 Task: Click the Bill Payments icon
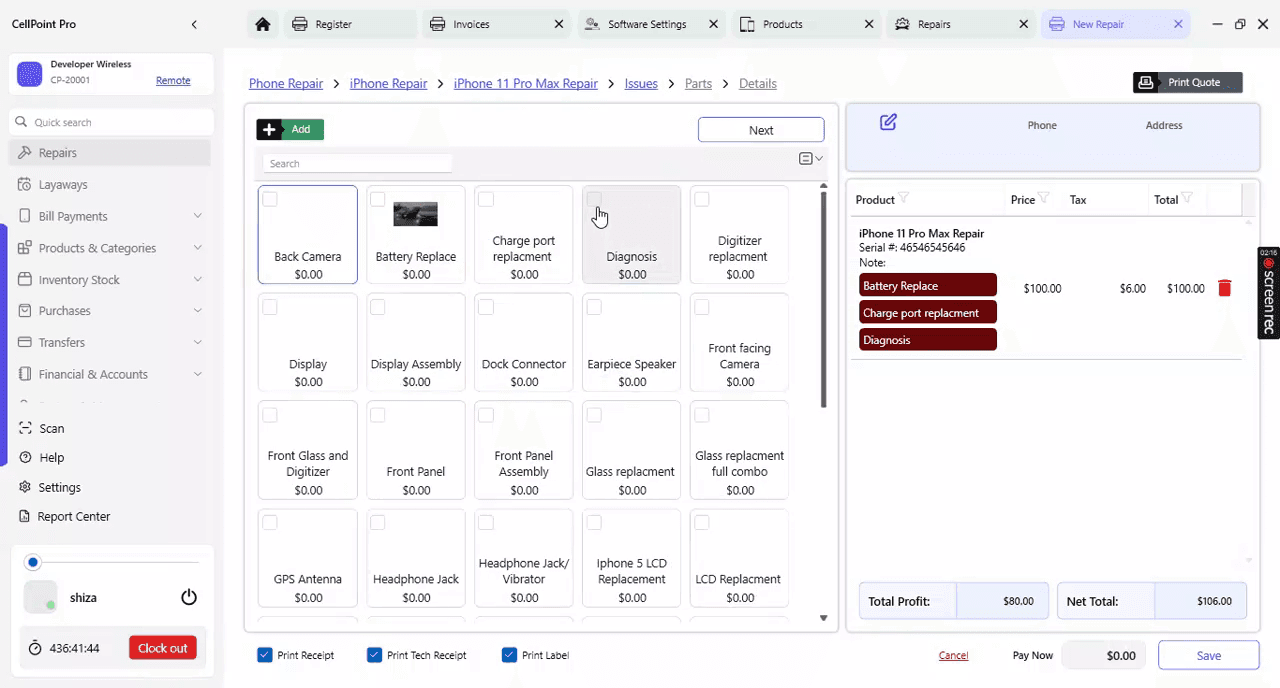point(25,216)
